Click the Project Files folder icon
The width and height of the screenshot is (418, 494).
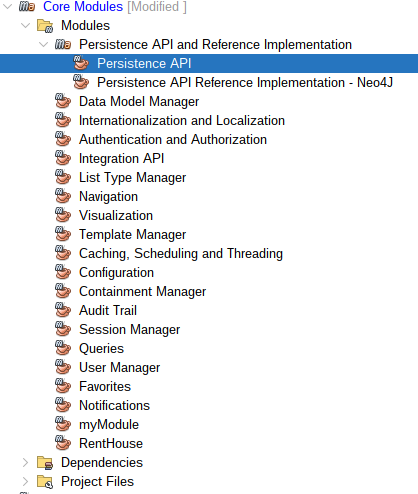point(45,482)
